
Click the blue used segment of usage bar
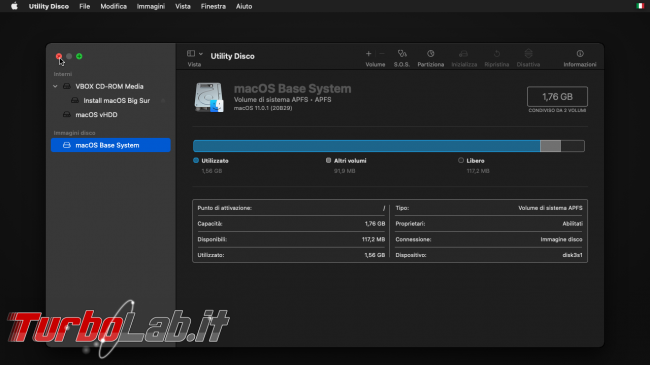(x=366, y=146)
